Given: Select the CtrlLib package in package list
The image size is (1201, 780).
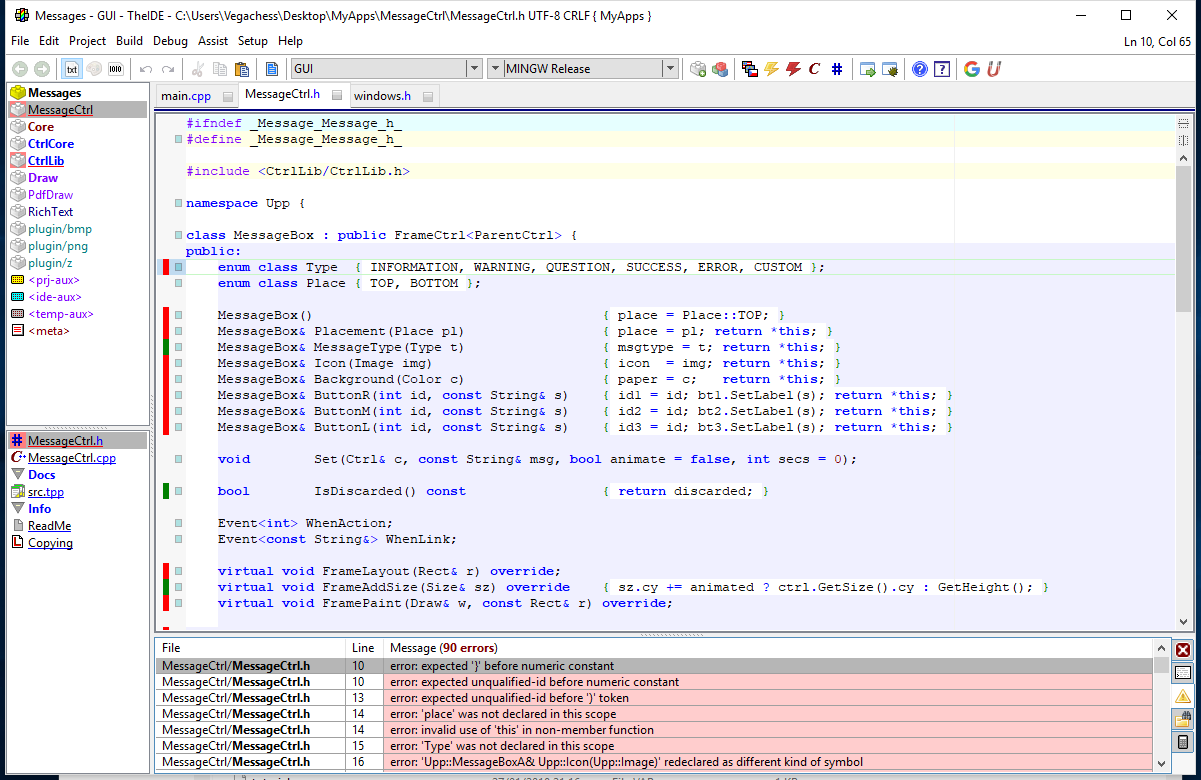Looking at the screenshot, I should point(46,161).
